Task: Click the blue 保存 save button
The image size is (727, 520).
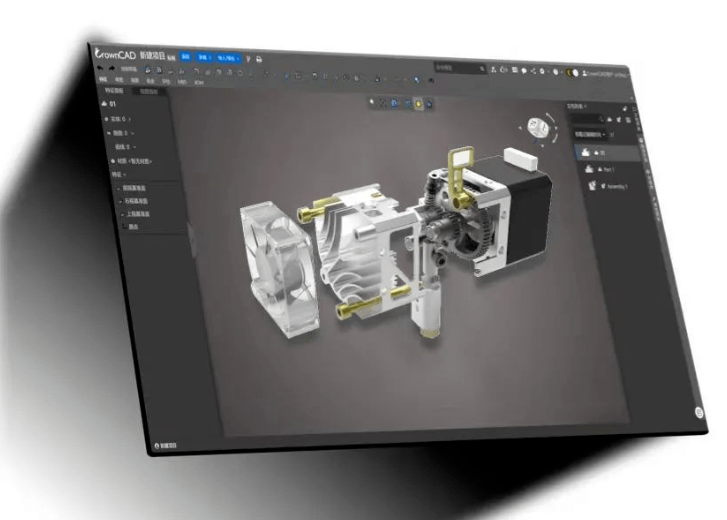Action: coord(185,57)
